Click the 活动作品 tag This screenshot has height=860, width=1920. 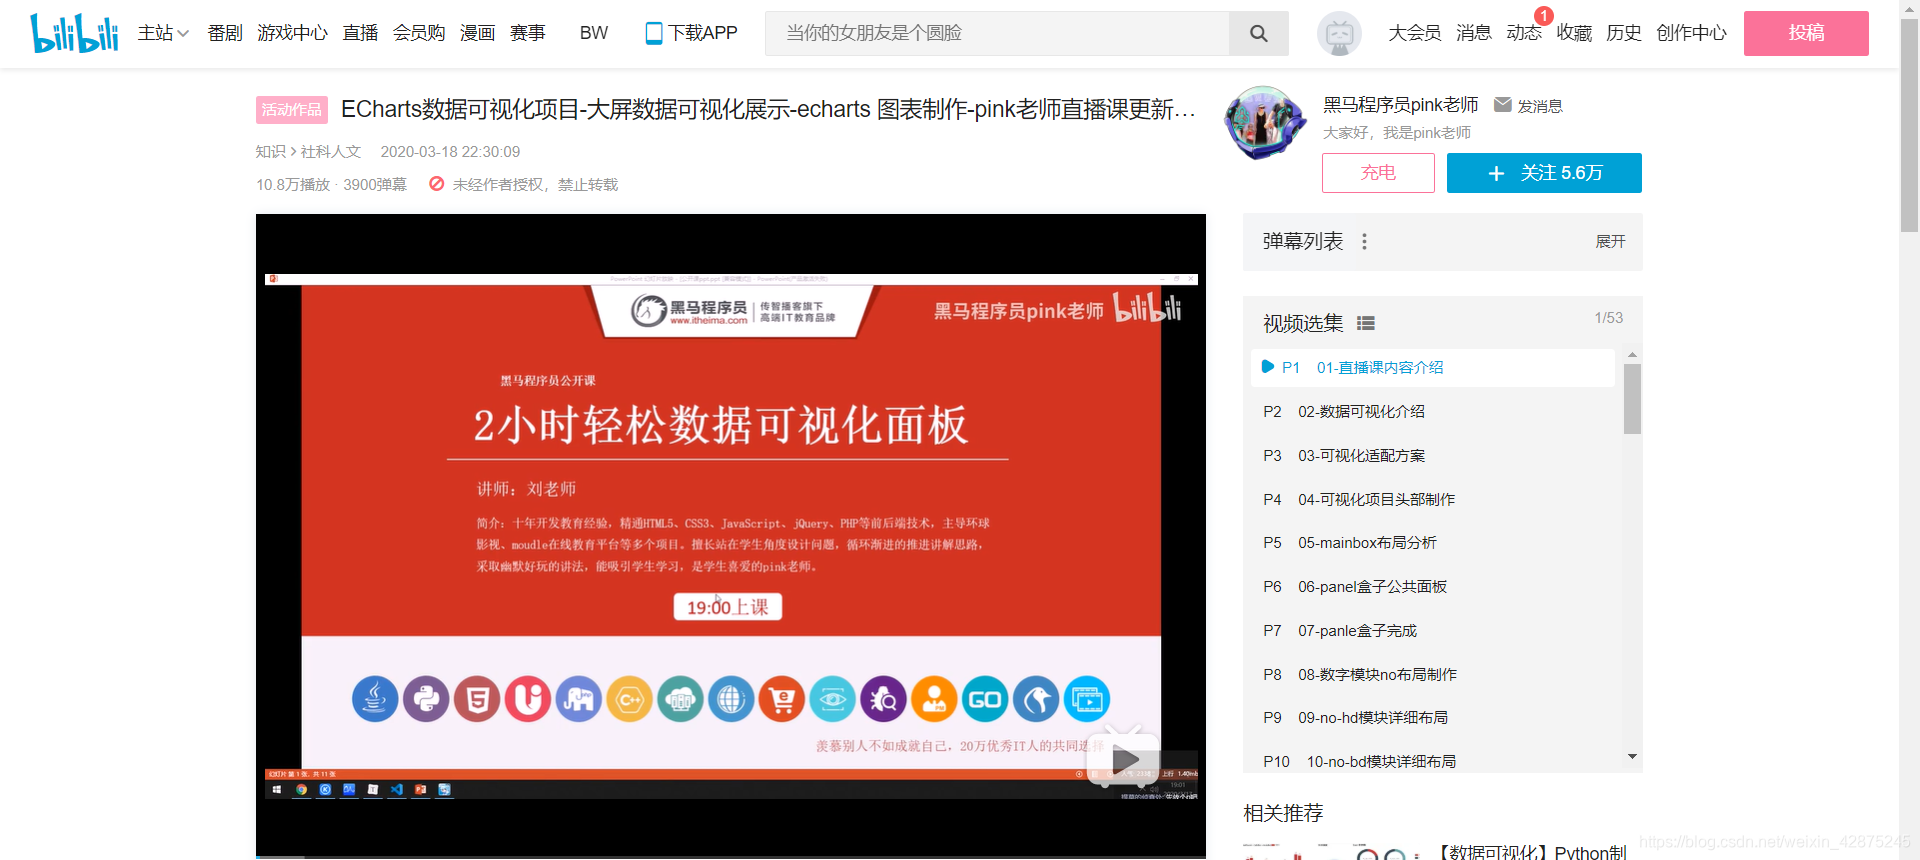(x=292, y=110)
